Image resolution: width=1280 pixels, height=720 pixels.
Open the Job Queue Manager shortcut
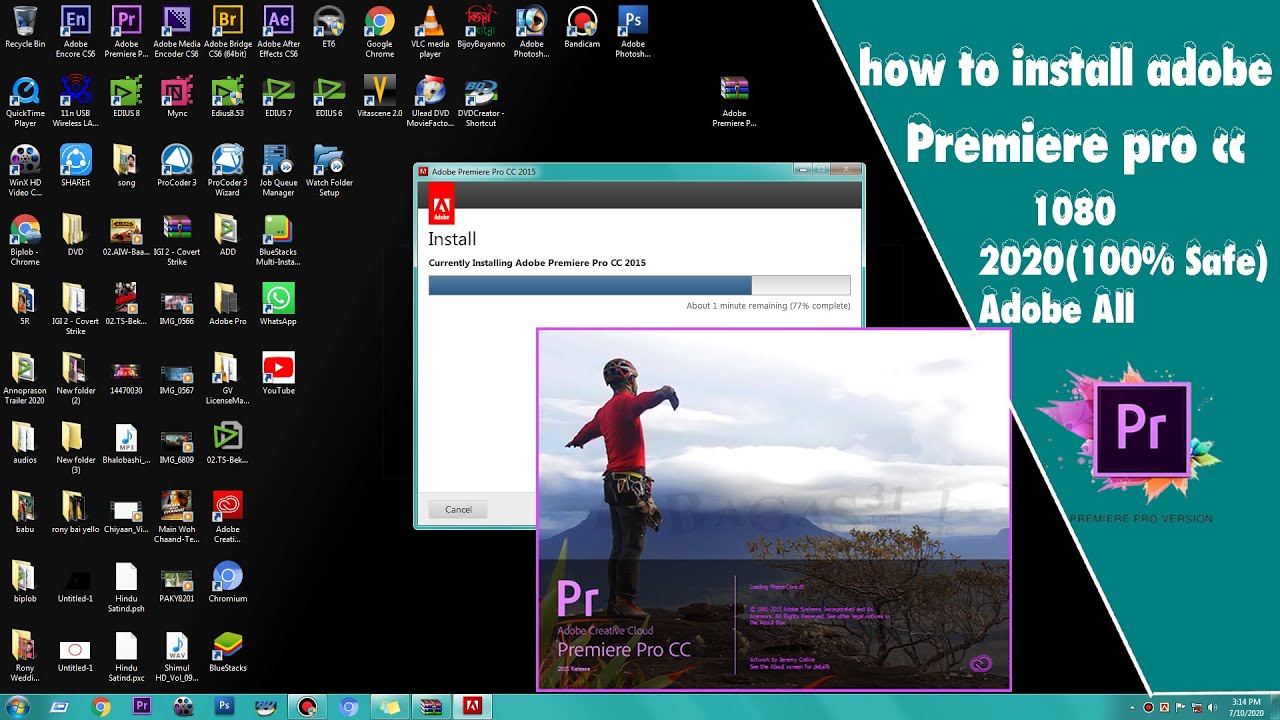tap(278, 171)
